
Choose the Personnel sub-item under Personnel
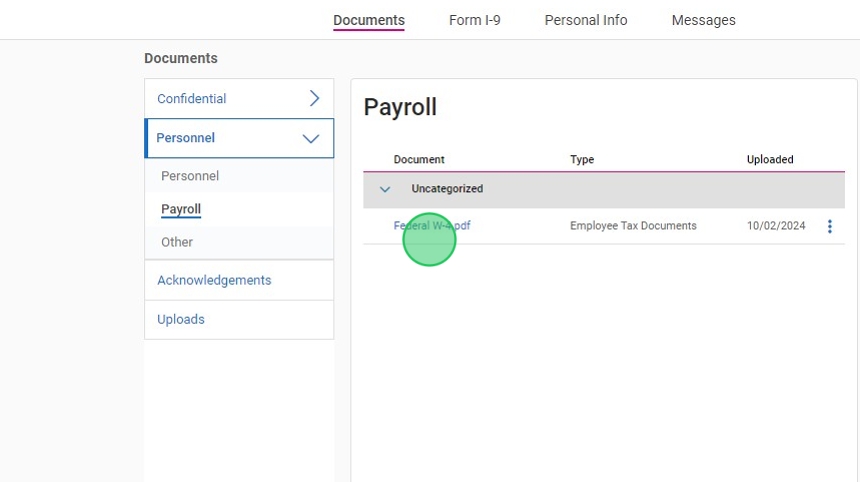click(x=190, y=176)
